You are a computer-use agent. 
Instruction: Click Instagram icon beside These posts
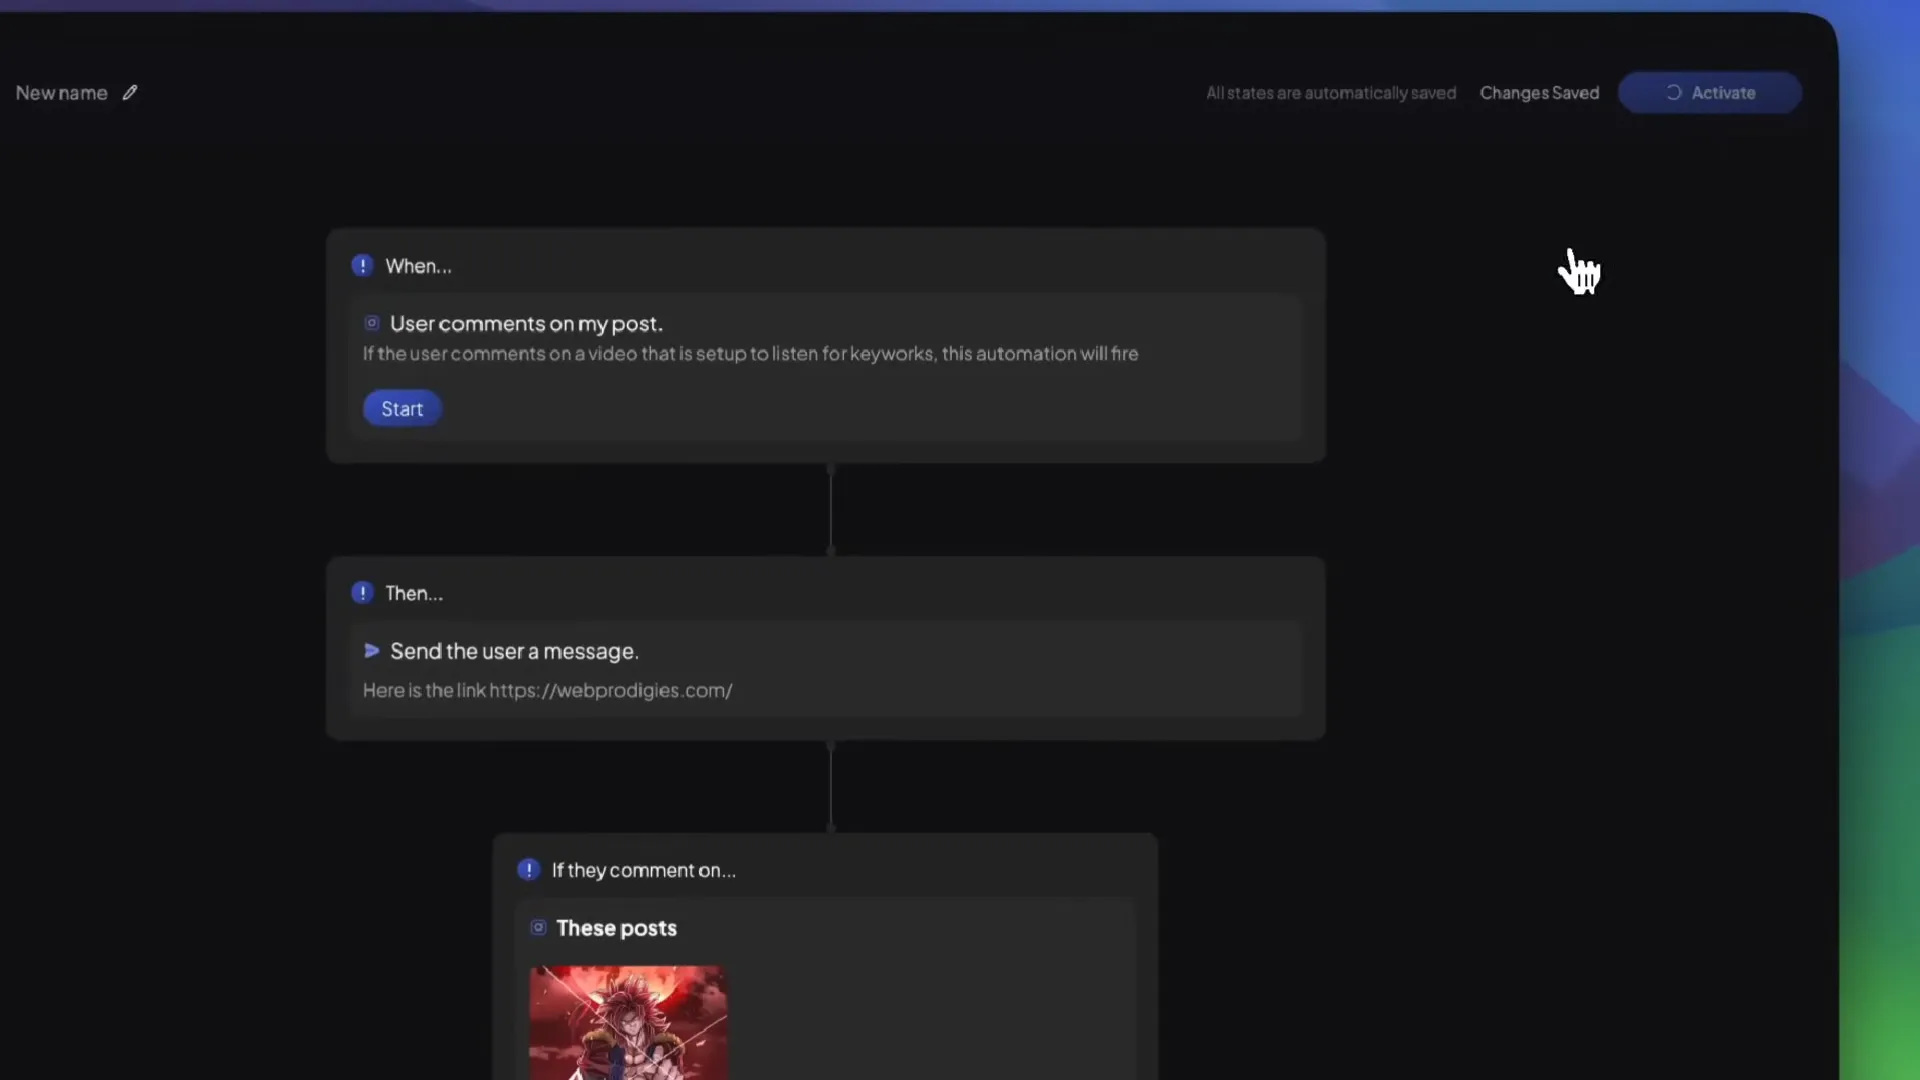coord(538,928)
